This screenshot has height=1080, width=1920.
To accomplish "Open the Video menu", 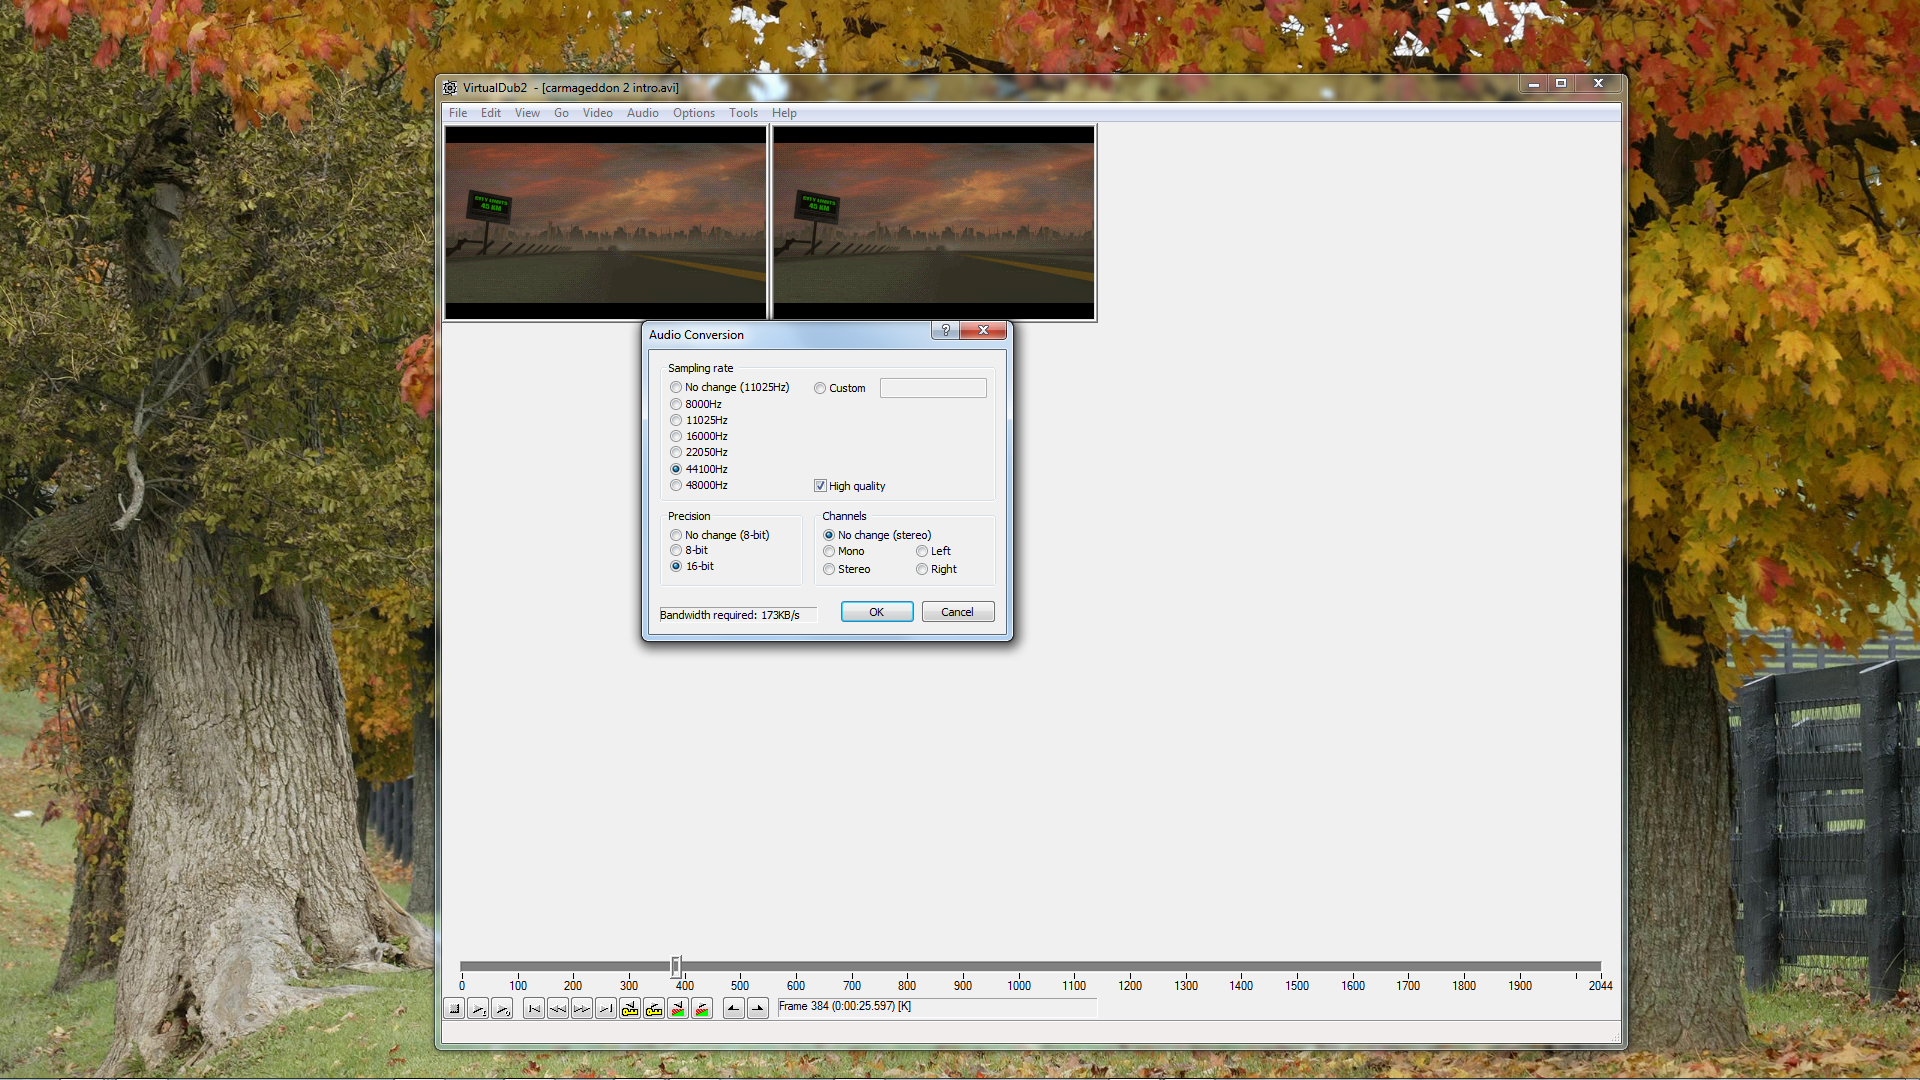I will click(597, 112).
